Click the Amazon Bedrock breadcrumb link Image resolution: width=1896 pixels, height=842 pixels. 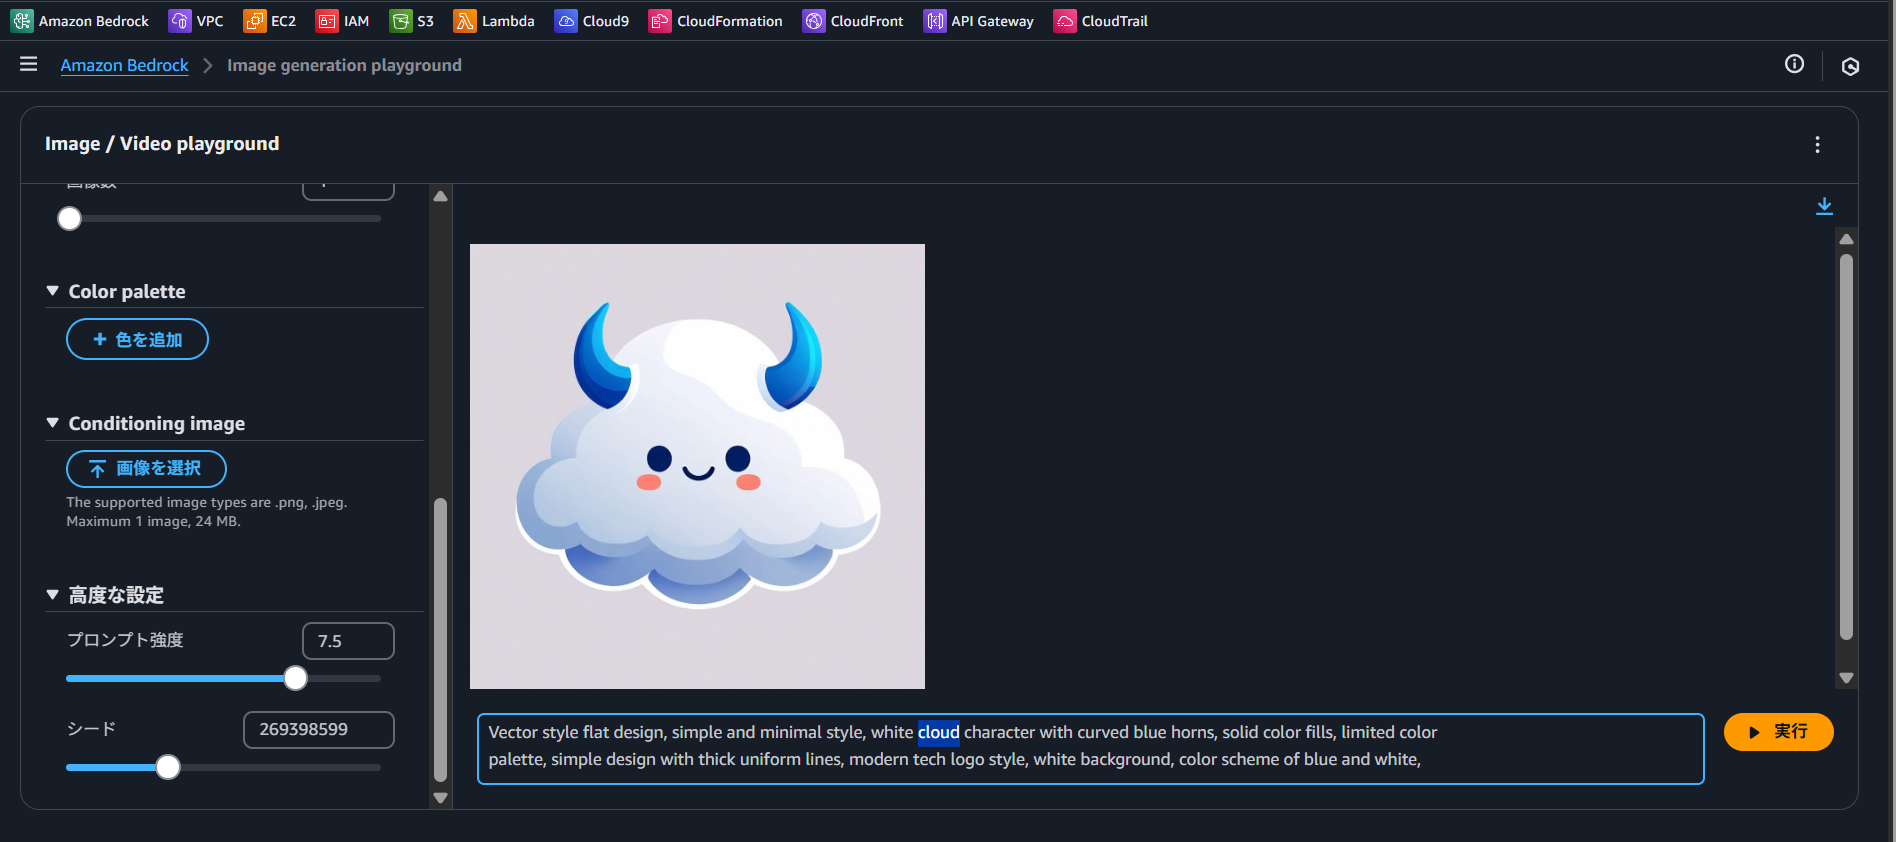pos(124,65)
